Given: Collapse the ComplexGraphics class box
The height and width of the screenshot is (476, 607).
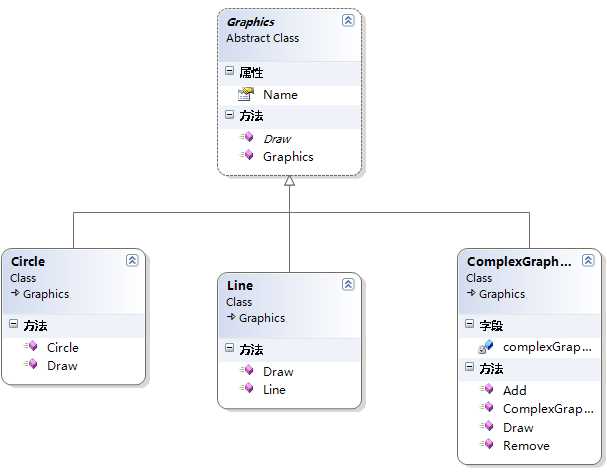Looking at the screenshot, I should 588,260.
